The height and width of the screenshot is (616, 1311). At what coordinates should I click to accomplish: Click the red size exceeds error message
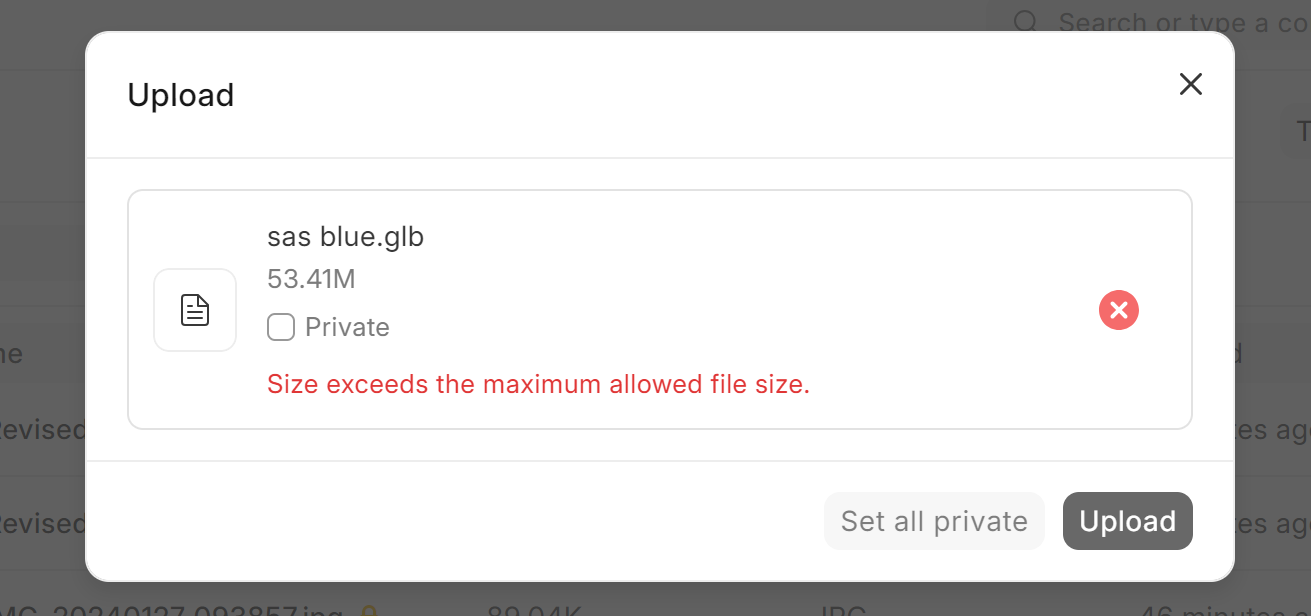pyautogui.click(x=538, y=384)
